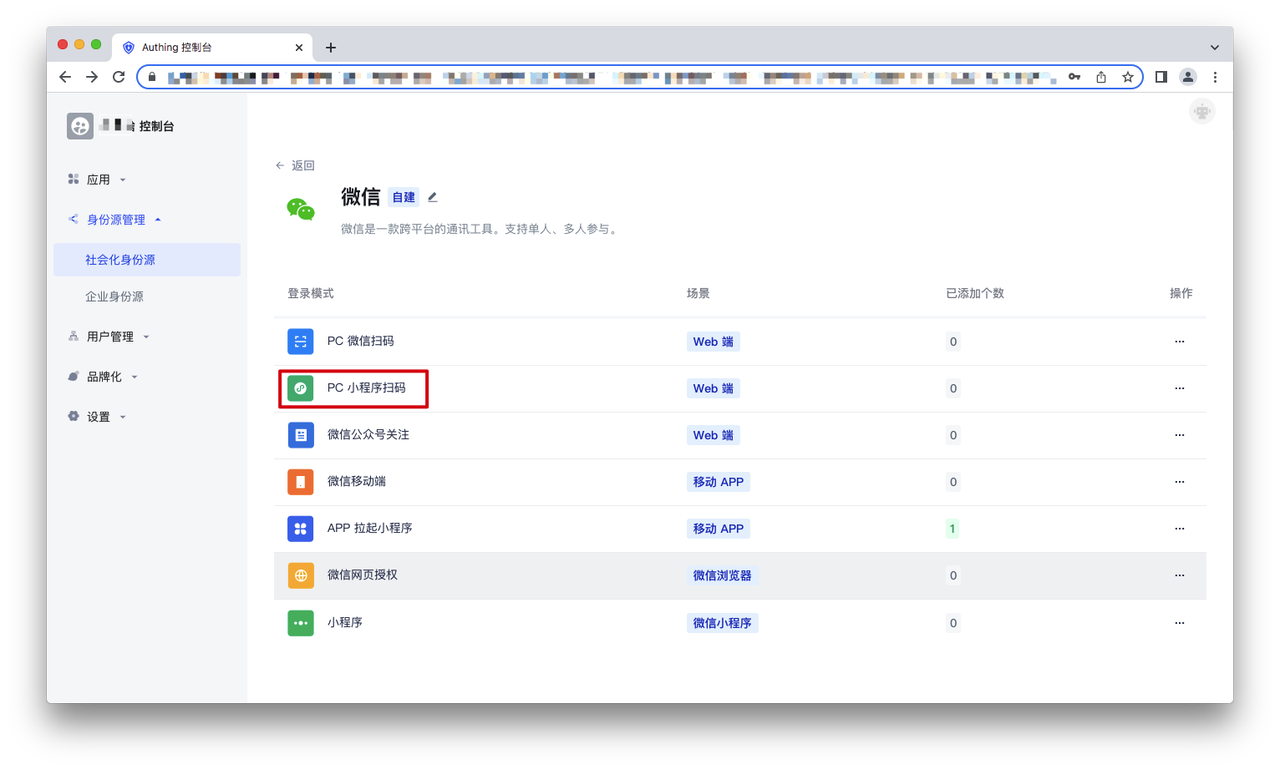Click the PC 微信扫码 scan icon
1280x770 pixels.
pos(300,341)
